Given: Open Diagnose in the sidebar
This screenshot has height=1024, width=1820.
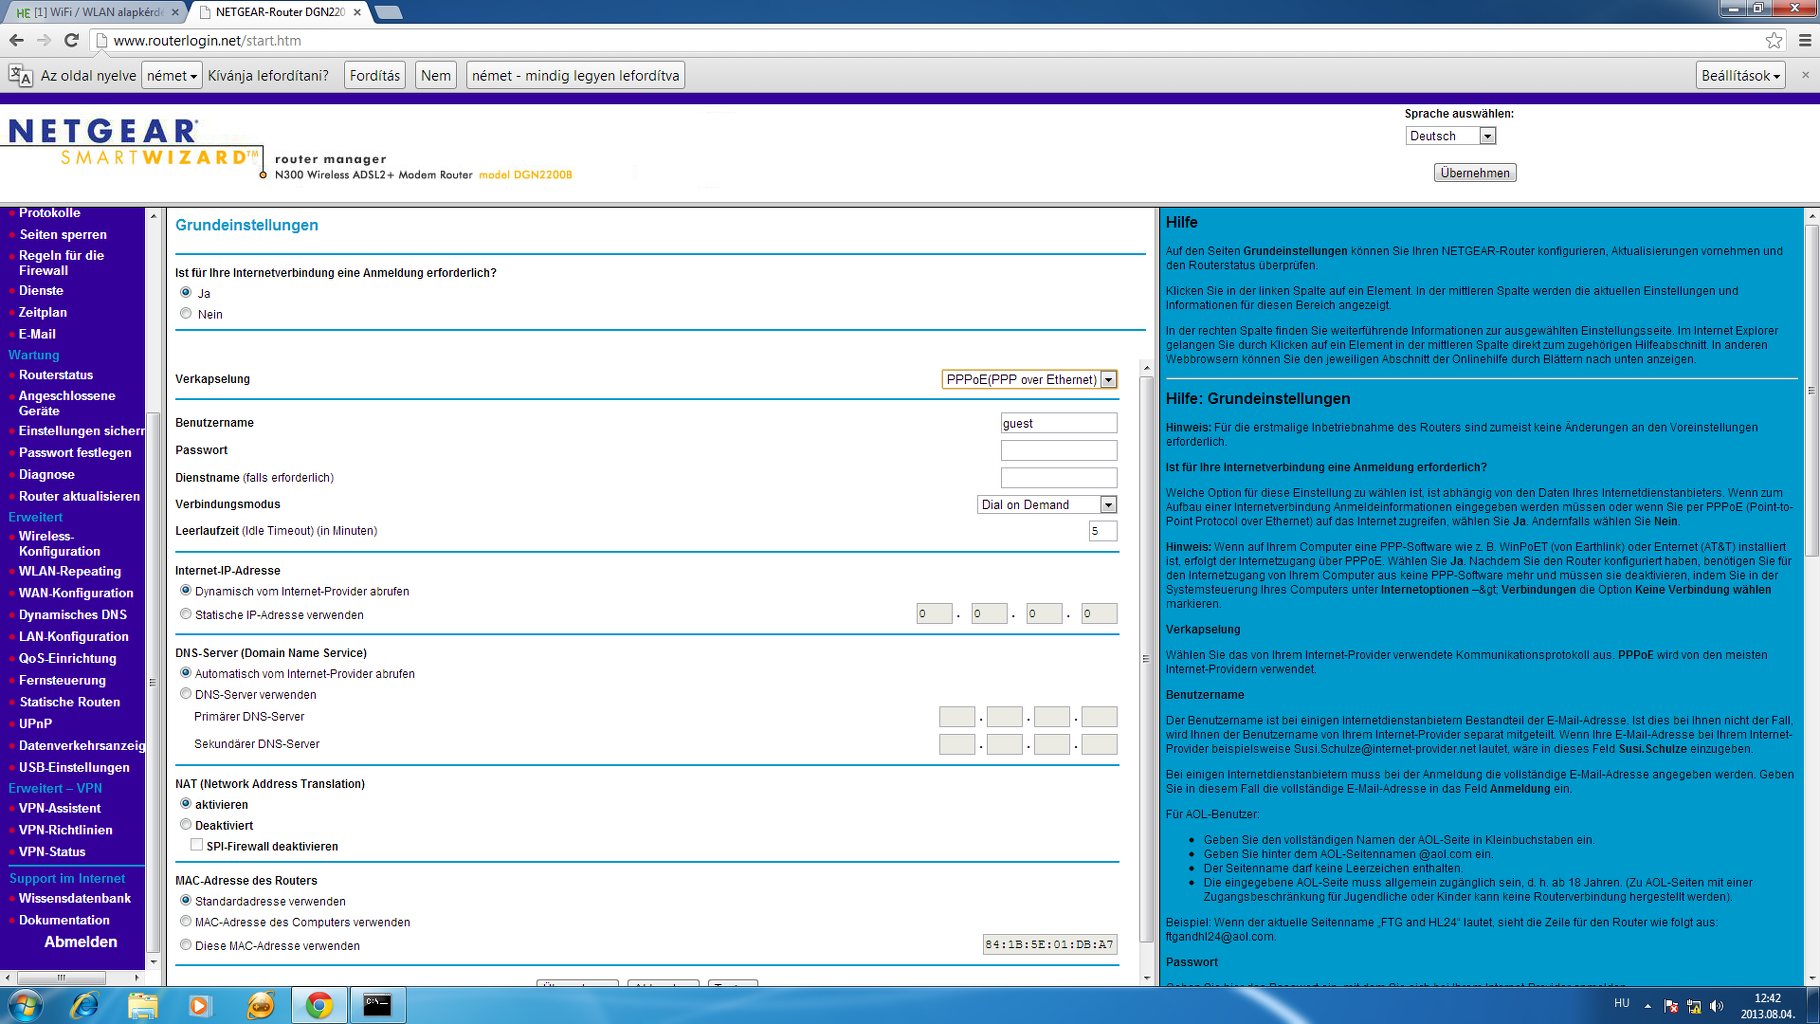Looking at the screenshot, I should [x=47, y=475].
